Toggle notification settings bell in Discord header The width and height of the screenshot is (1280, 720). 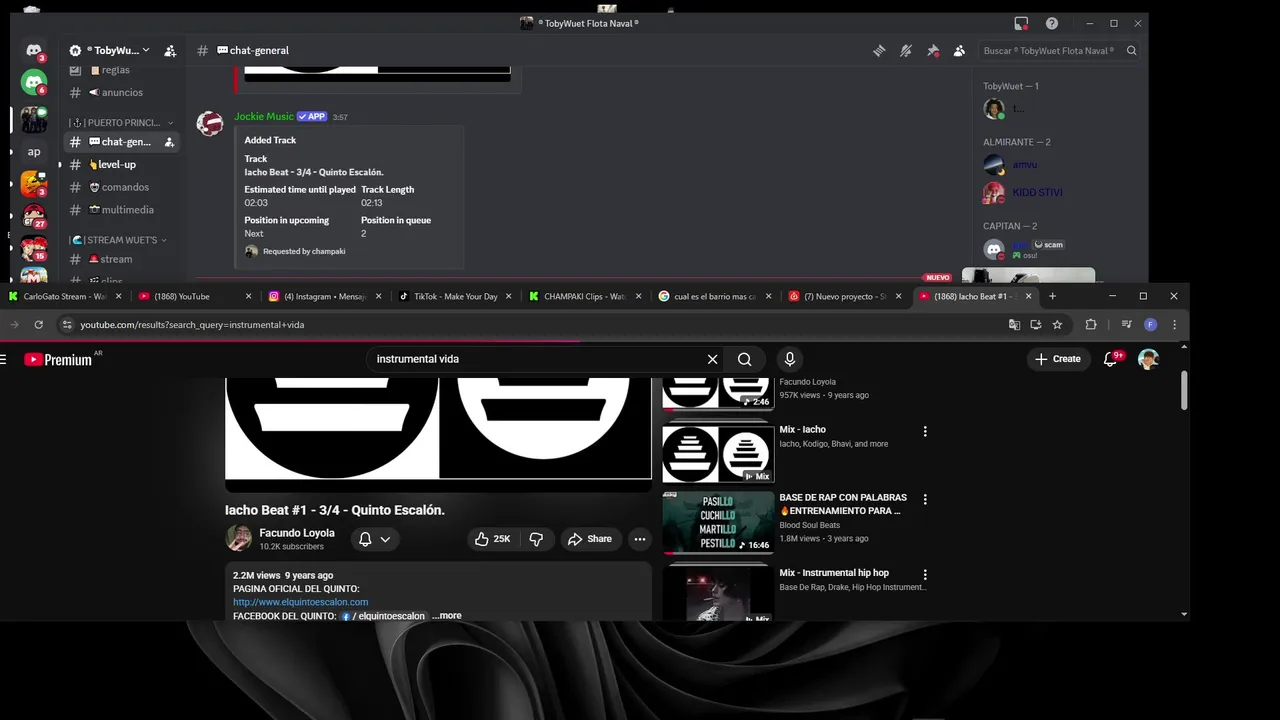(x=906, y=50)
